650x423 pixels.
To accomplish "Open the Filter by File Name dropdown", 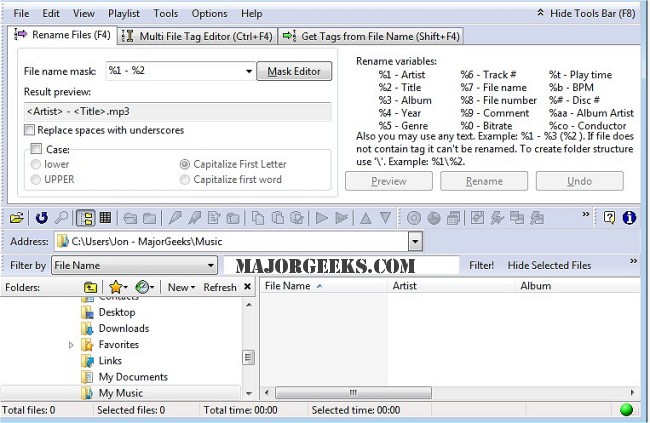I will (x=211, y=265).
